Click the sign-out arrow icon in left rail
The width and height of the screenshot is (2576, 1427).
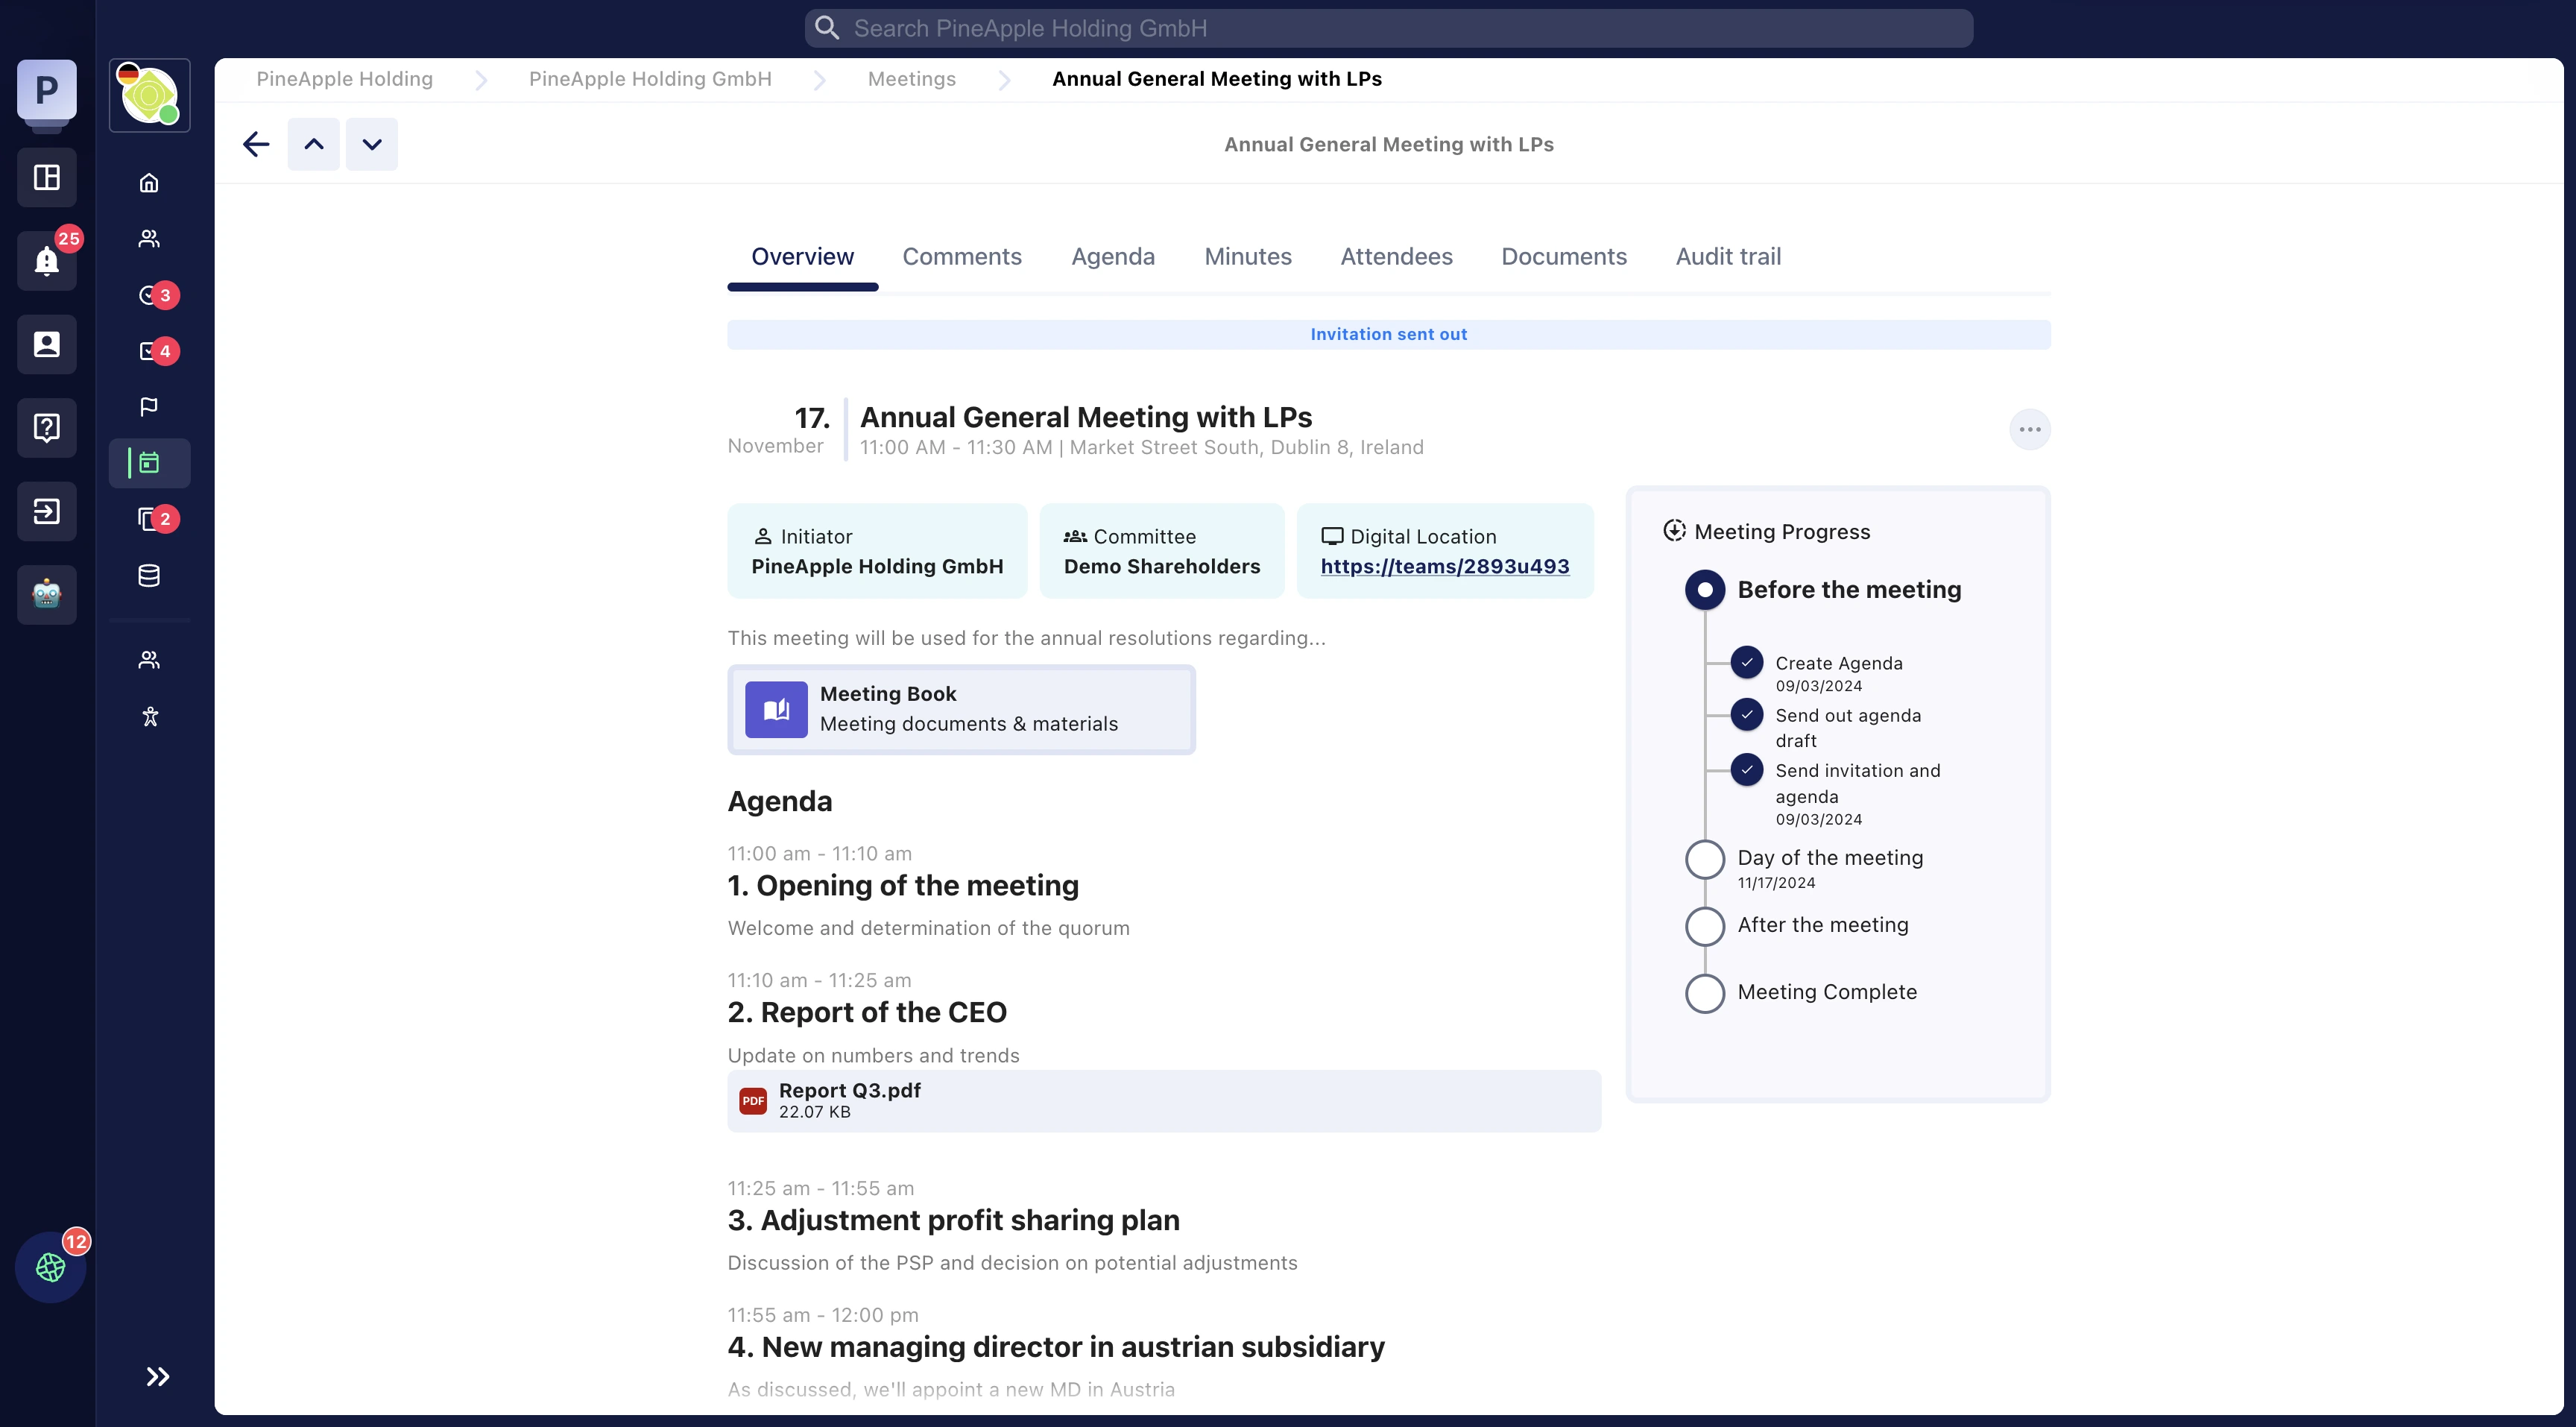(47, 511)
